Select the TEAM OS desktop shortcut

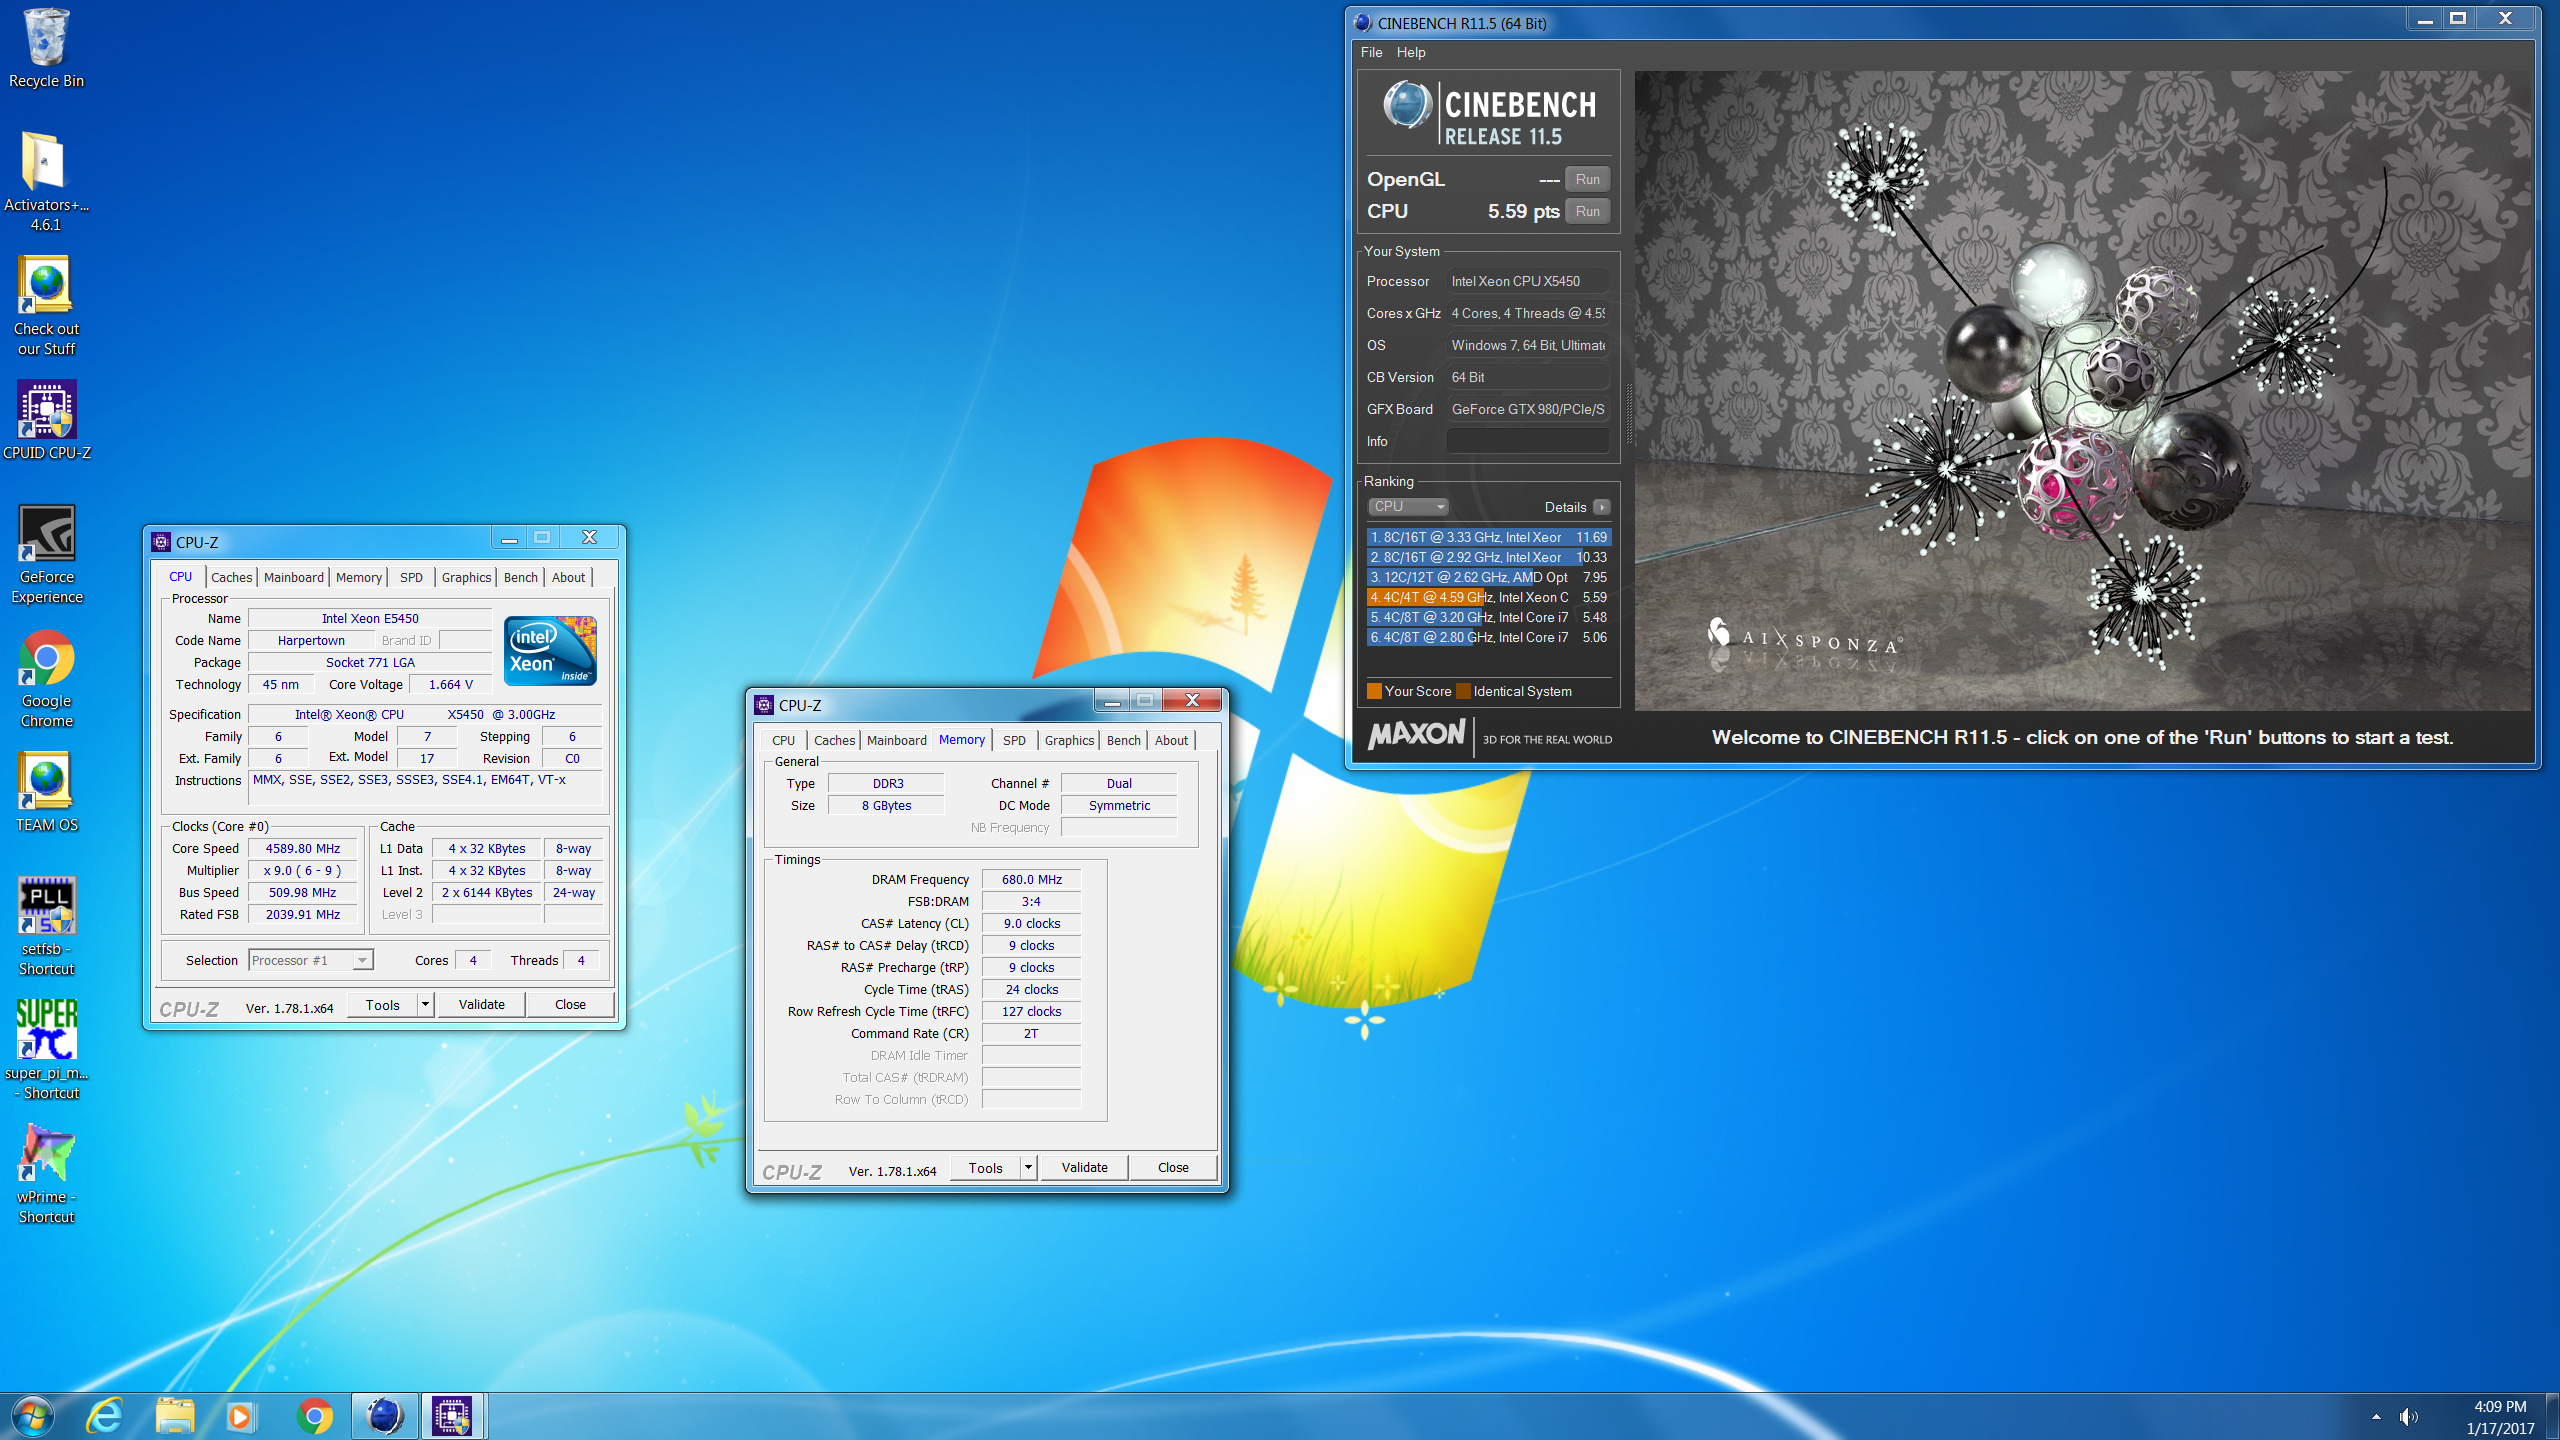(46, 793)
